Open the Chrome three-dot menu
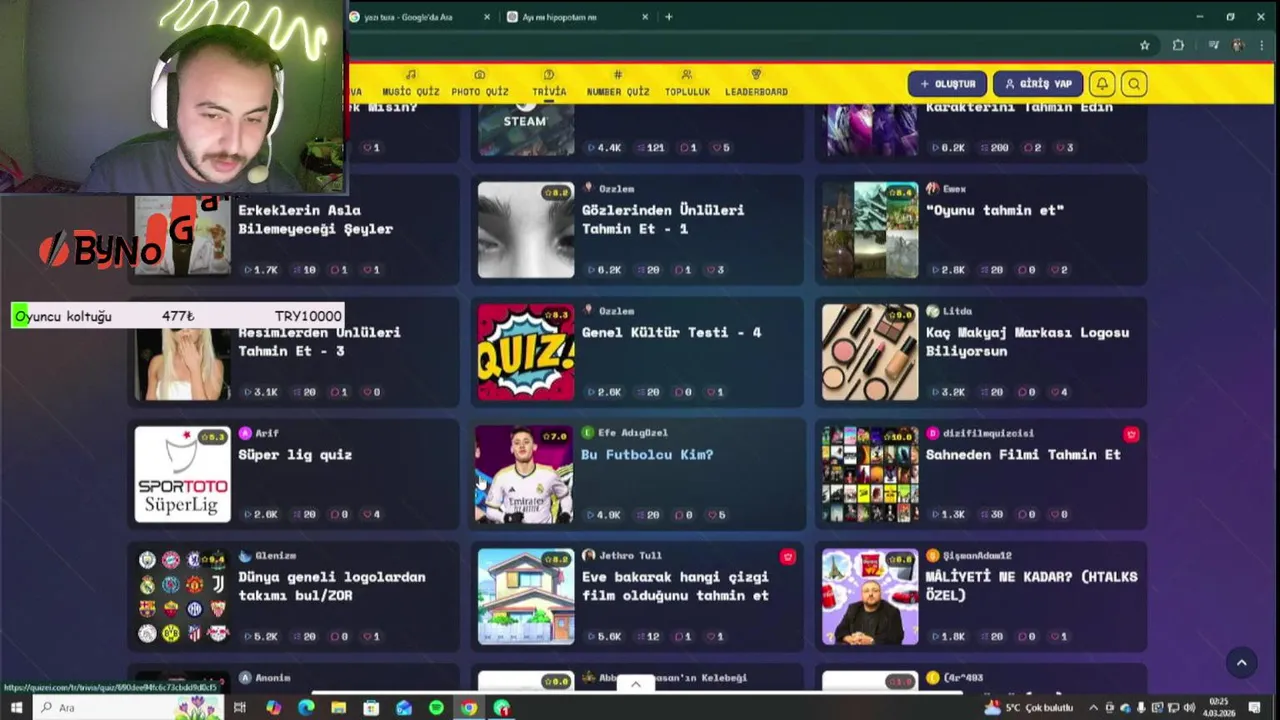Image resolution: width=1280 pixels, height=720 pixels. click(x=1262, y=45)
